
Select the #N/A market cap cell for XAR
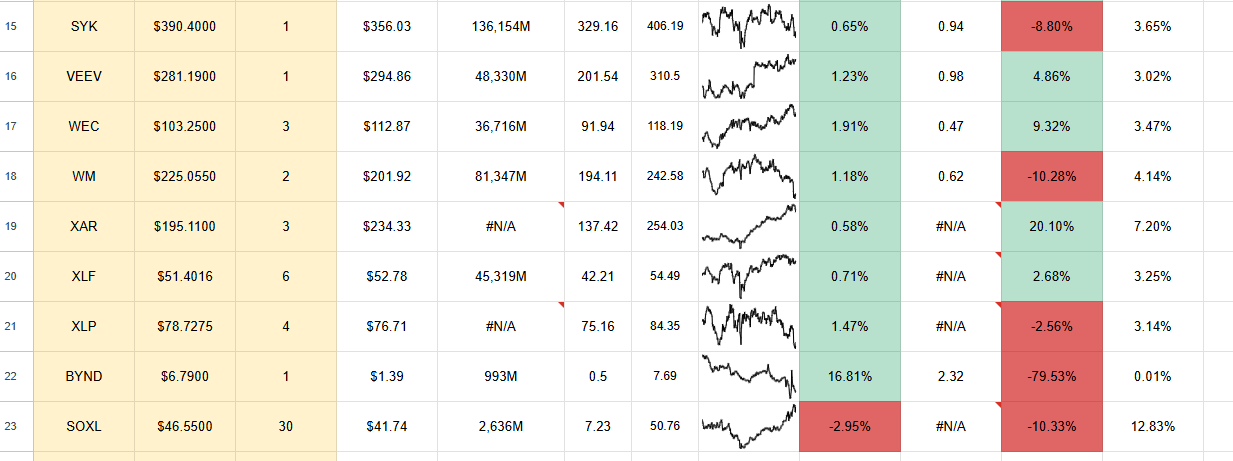coord(501,227)
